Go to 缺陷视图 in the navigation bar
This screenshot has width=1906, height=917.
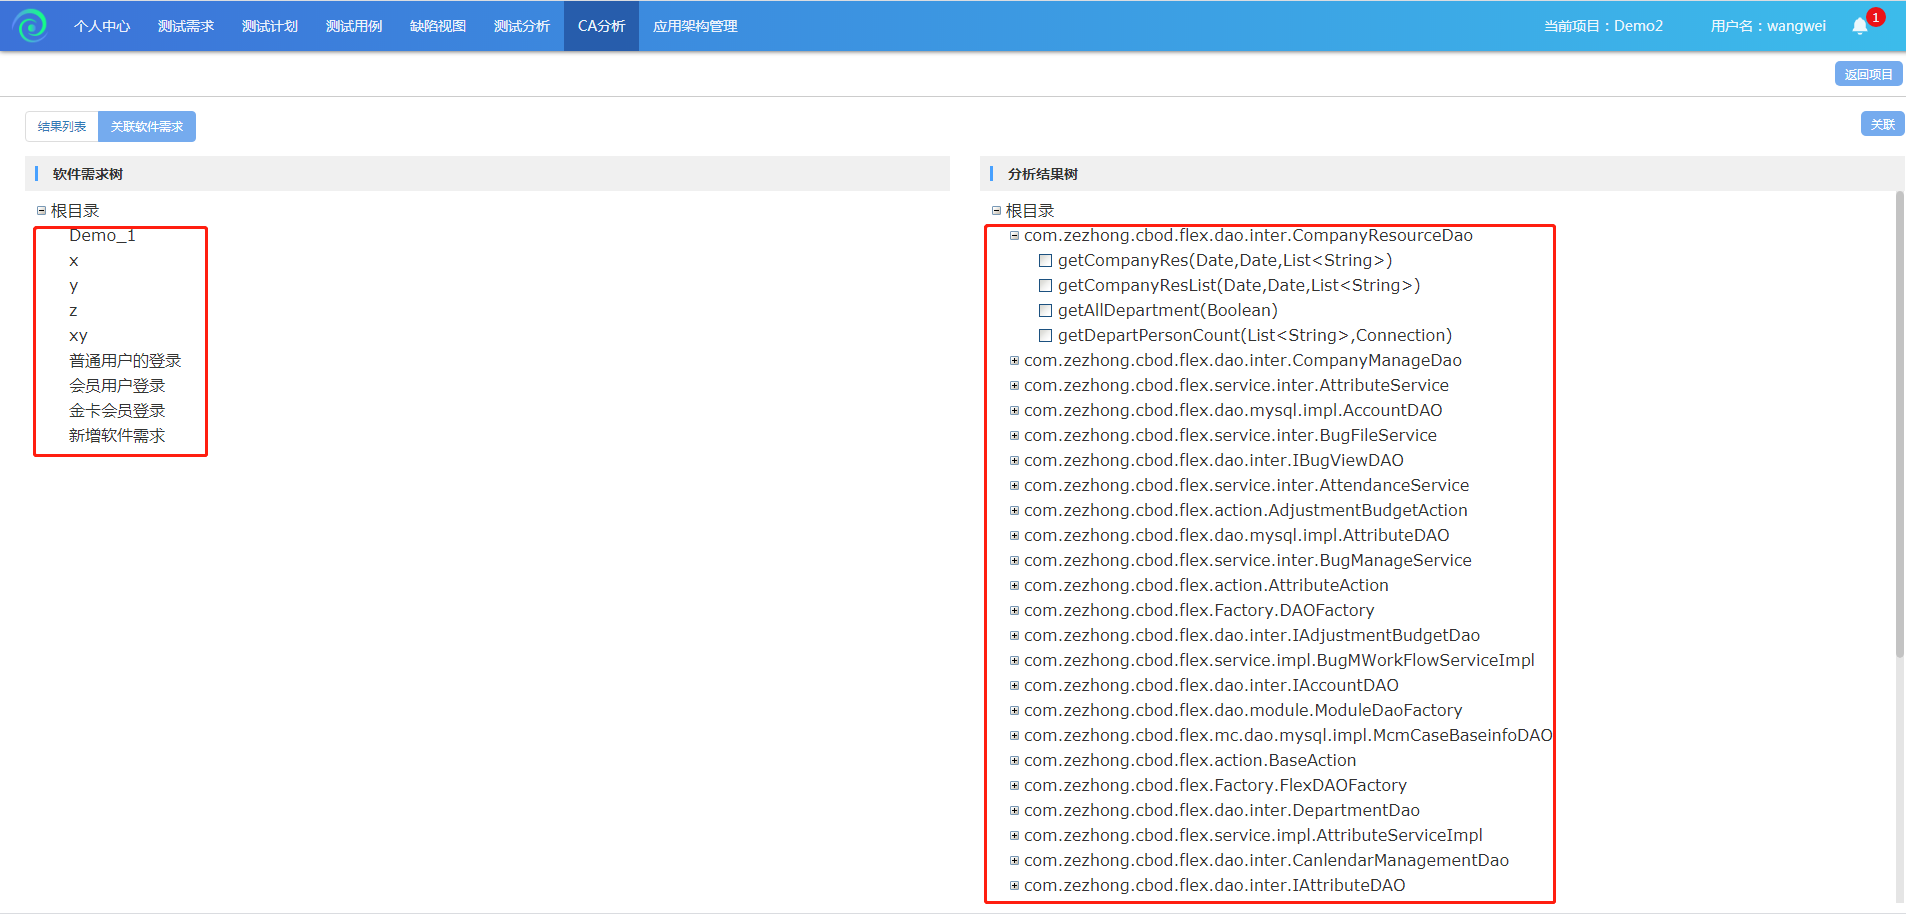tap(438, 26)
